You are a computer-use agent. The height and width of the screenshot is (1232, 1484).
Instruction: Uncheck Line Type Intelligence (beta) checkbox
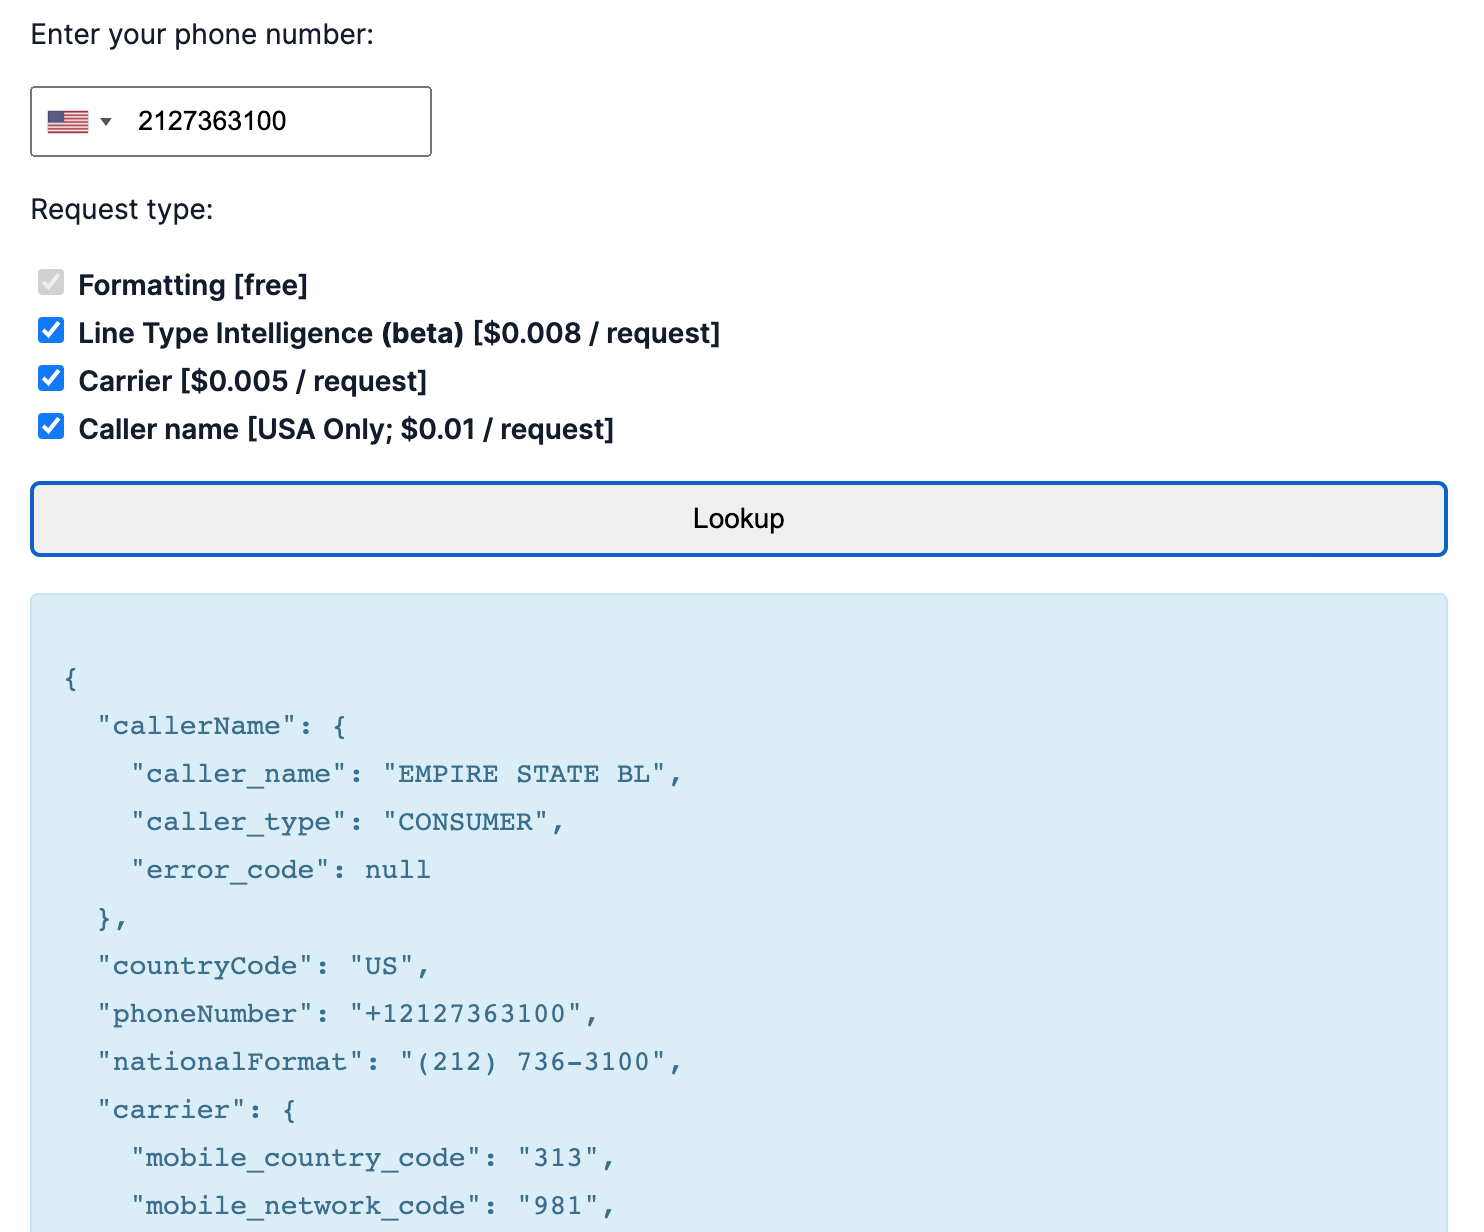51,331
